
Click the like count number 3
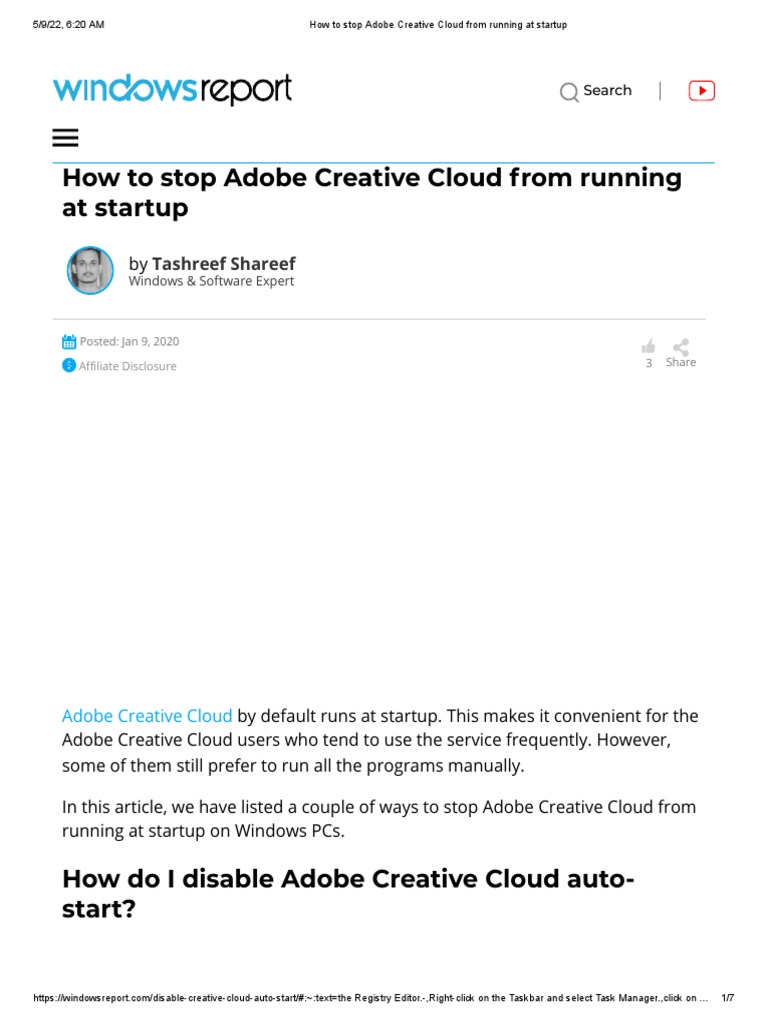648,363
